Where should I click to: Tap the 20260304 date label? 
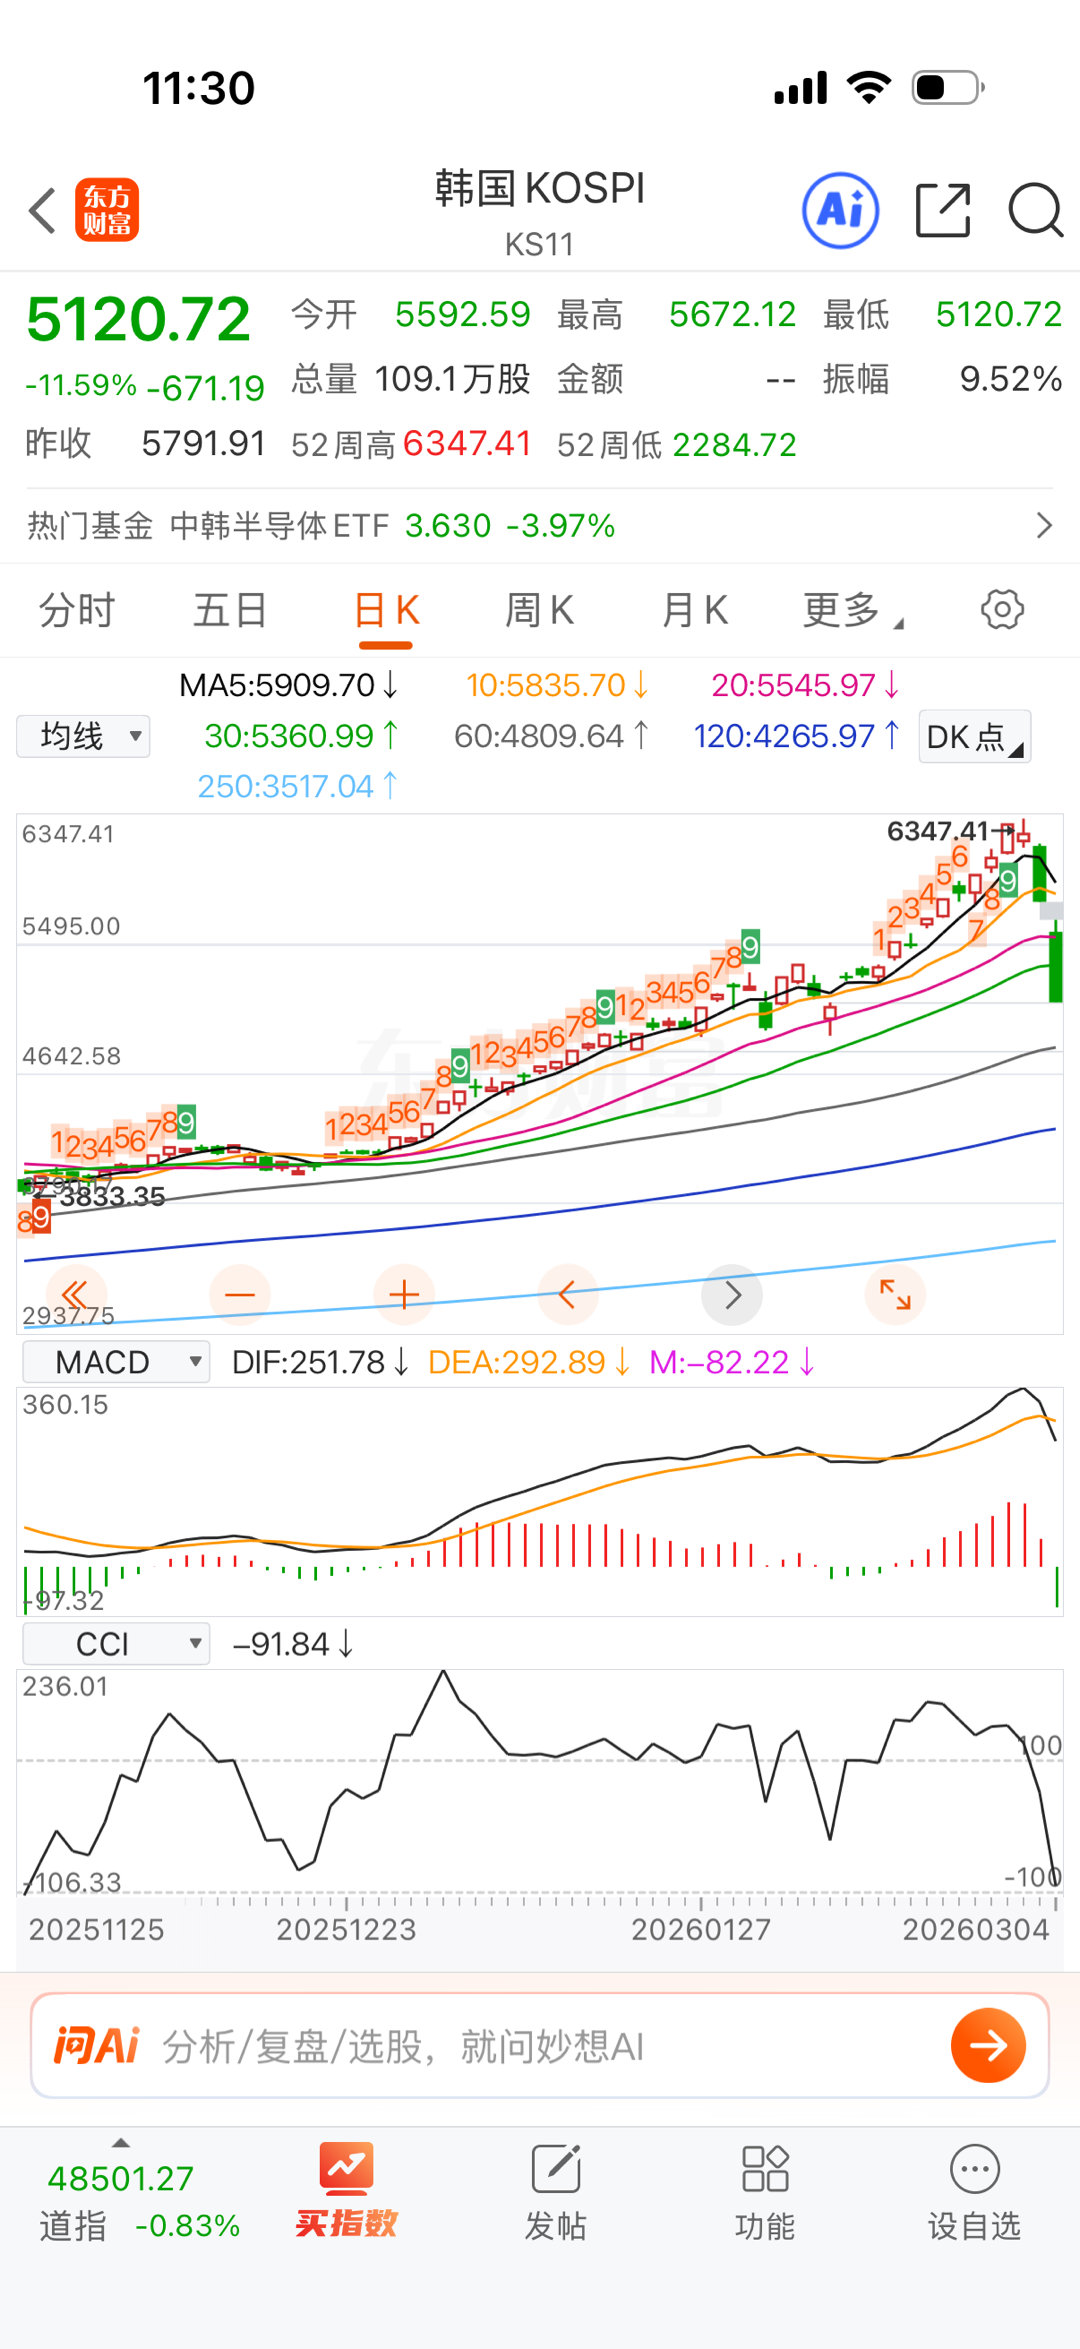[976, 1929]
